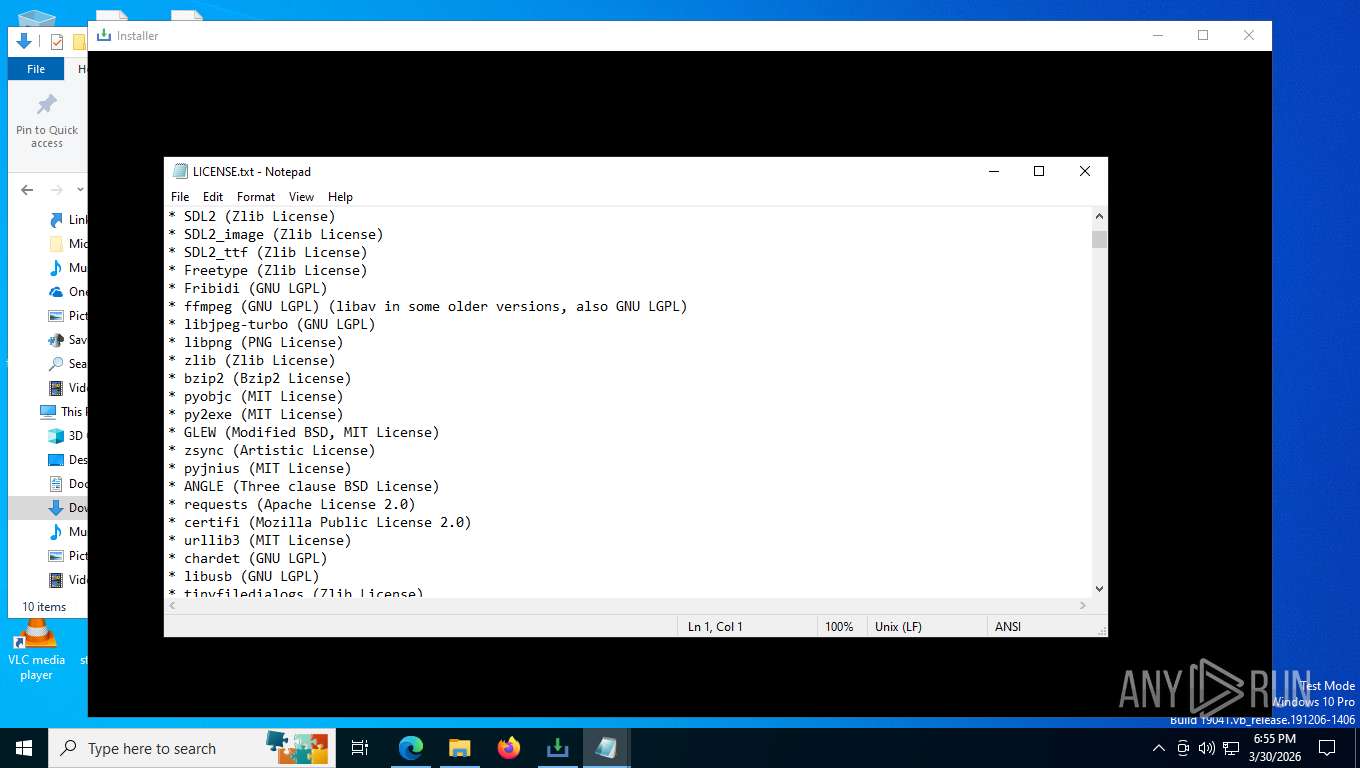Image resolution: width=1360 pixels, height=768 pixels.
Task: Launch Firefox from the taskbar
Action: [509, 748]
